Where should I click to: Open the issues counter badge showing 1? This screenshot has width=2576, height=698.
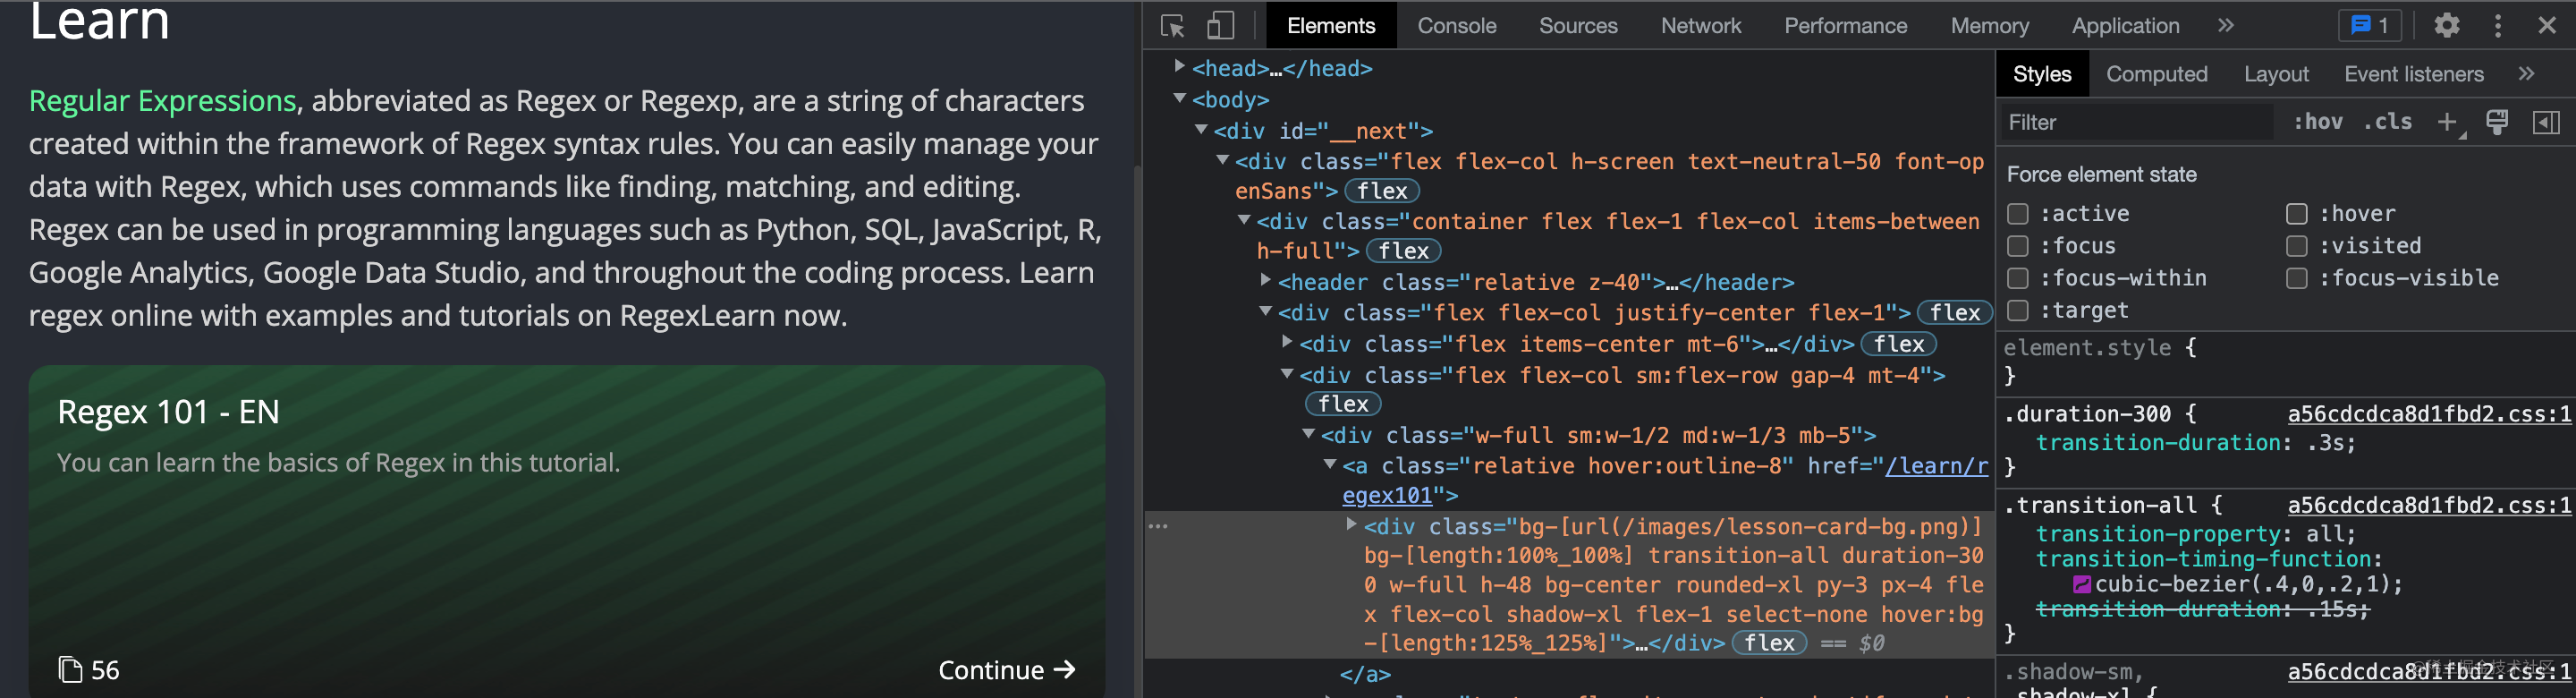pyautogui.click(x=2369, y=26)
